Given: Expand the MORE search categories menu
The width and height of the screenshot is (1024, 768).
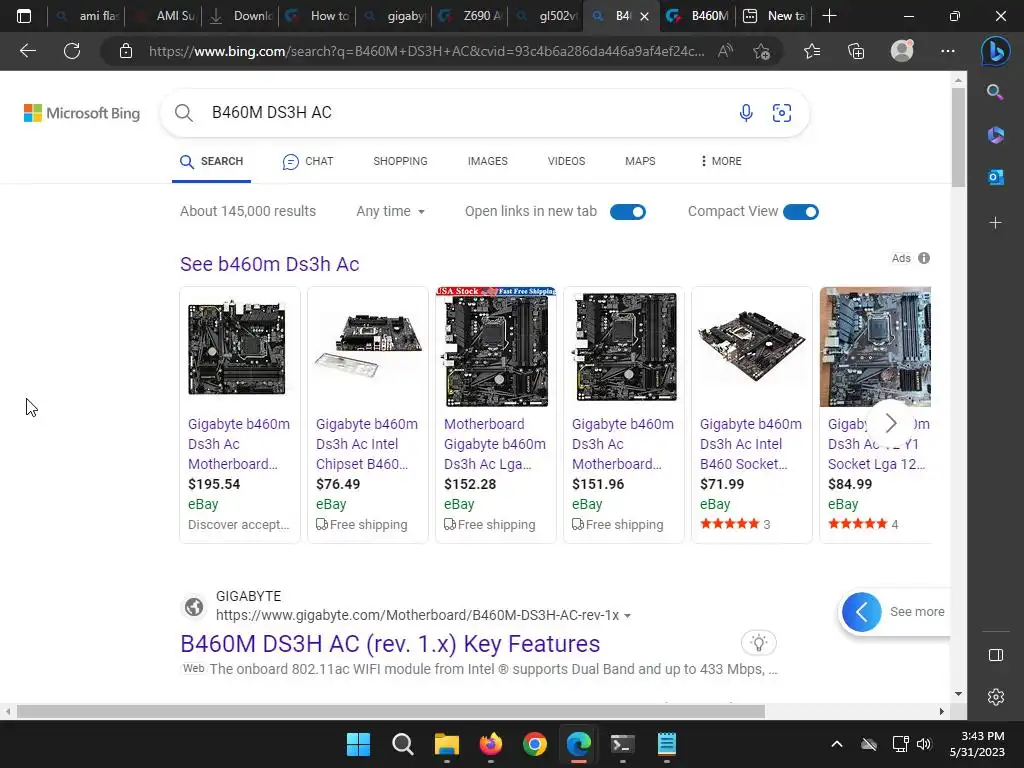Looking at the screenshot, I should point(721,161).
